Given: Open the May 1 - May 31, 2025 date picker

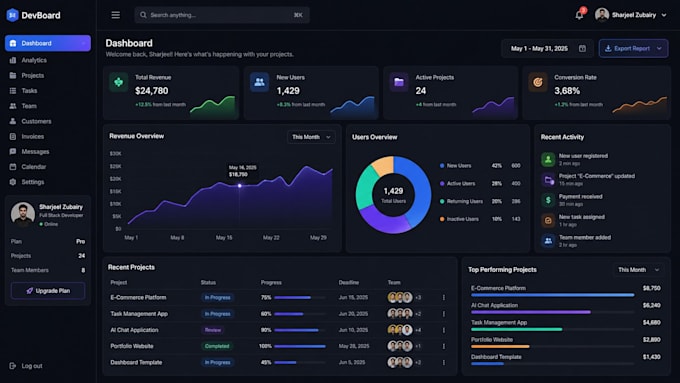Looking at the screenshot, I should coord(548,49).
